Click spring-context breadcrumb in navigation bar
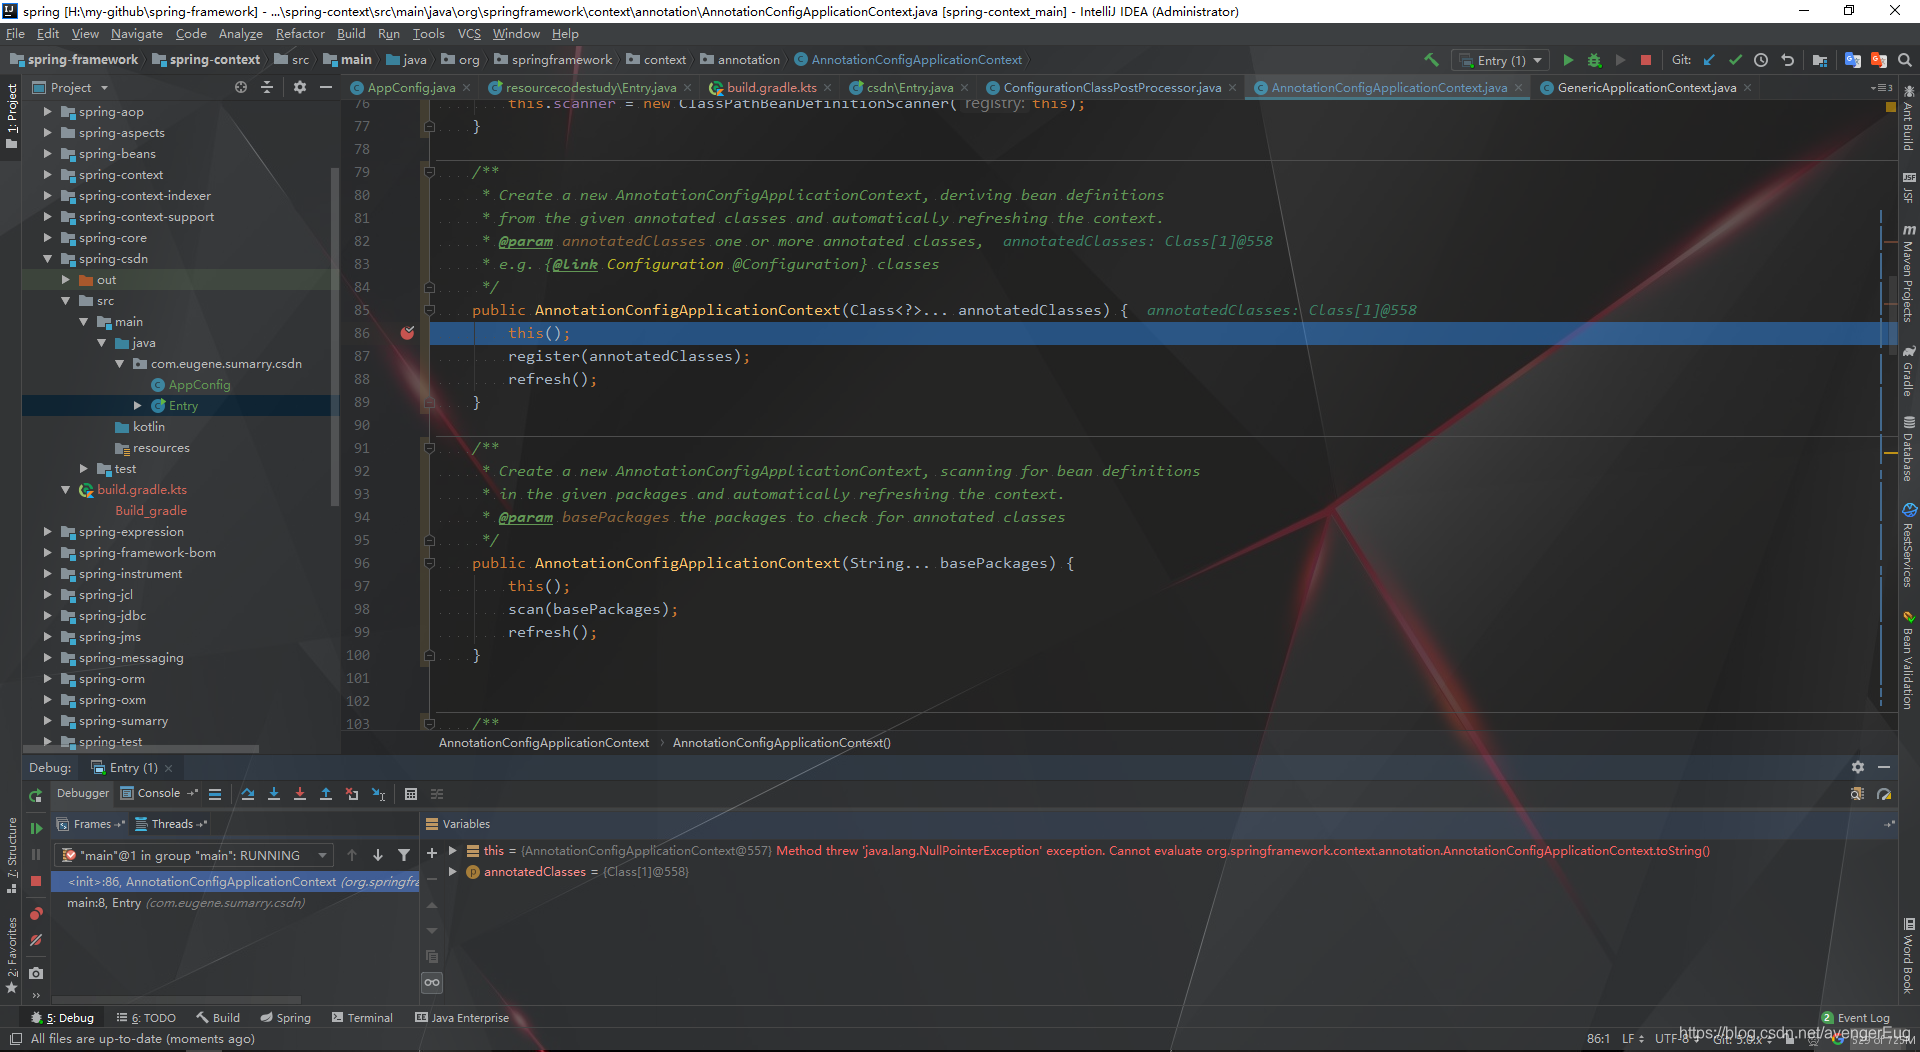The image size is (1920, 1052). pos(206,60)
